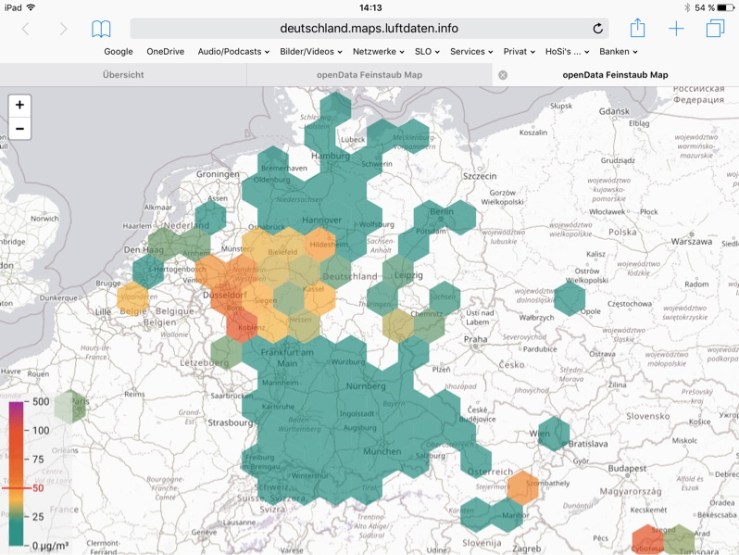Switch to the middle openData Feinstaub Map tab
739x555 pixels.
click(369, 75)
